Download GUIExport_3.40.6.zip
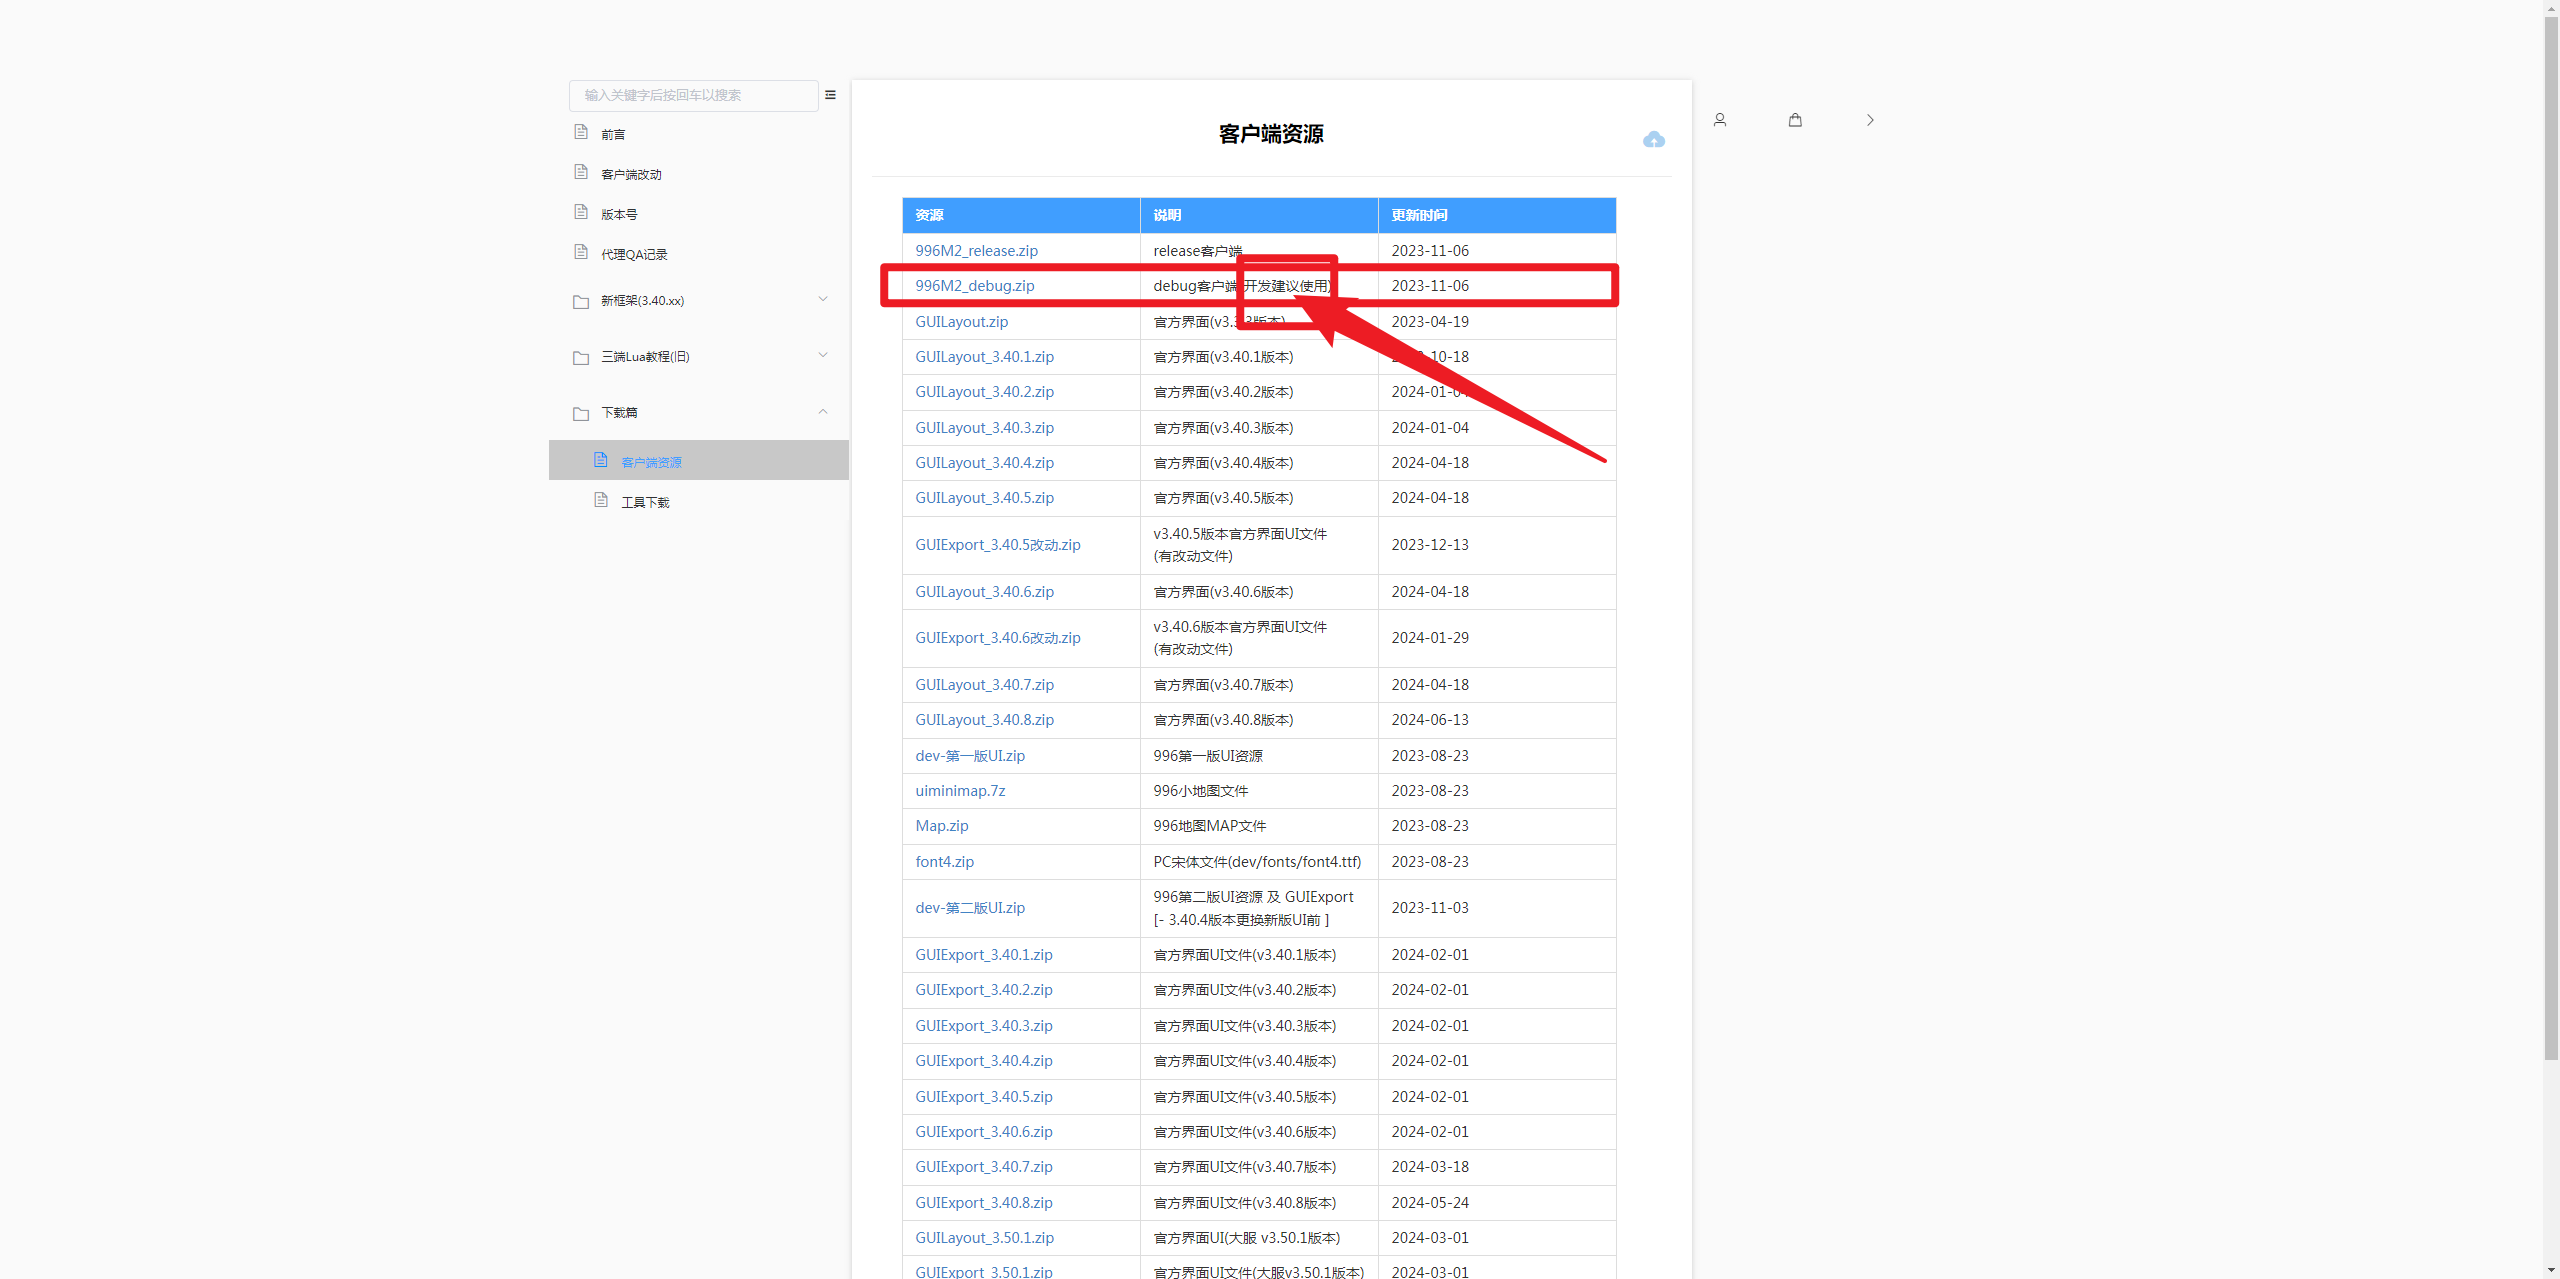2560x1279 pixels. 984,1132
